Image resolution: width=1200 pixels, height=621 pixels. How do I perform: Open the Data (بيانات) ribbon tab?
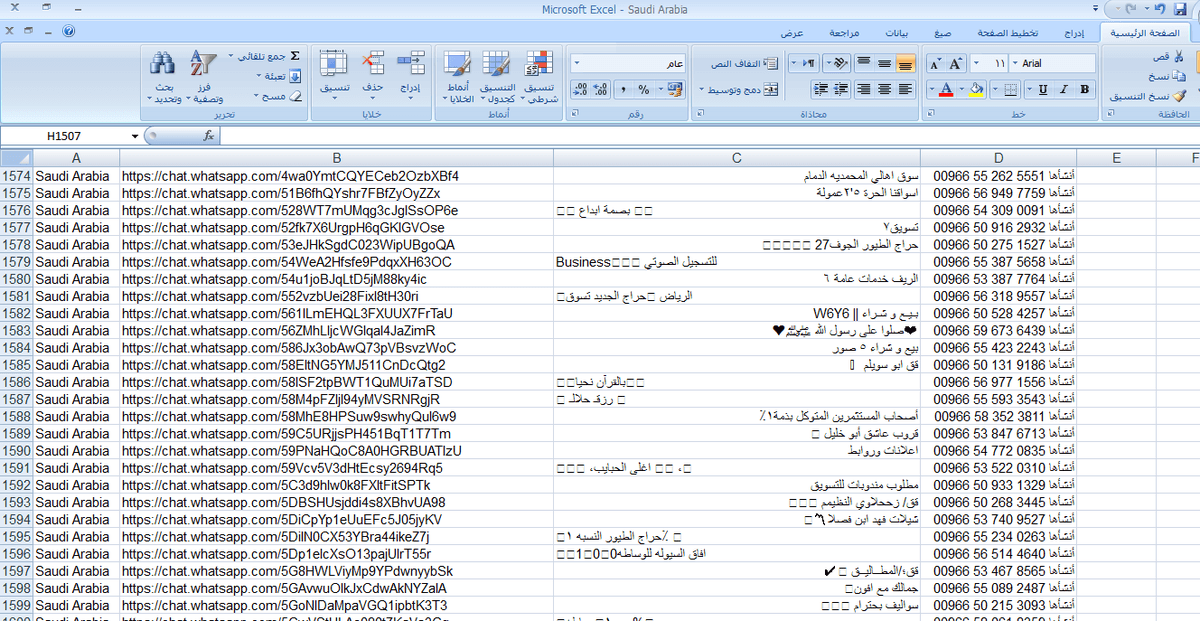897,33
